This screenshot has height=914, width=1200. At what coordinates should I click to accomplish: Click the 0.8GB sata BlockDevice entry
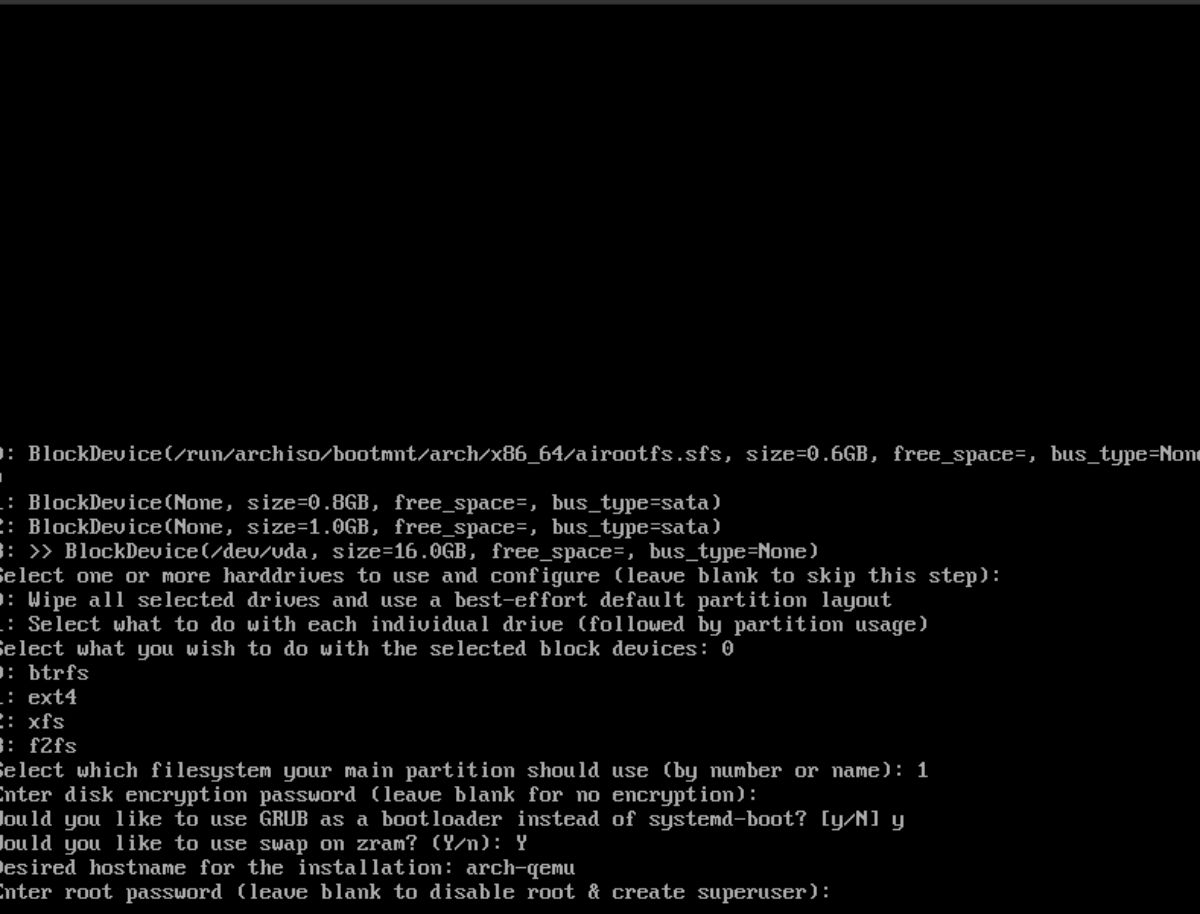click(x=360, y=503)
